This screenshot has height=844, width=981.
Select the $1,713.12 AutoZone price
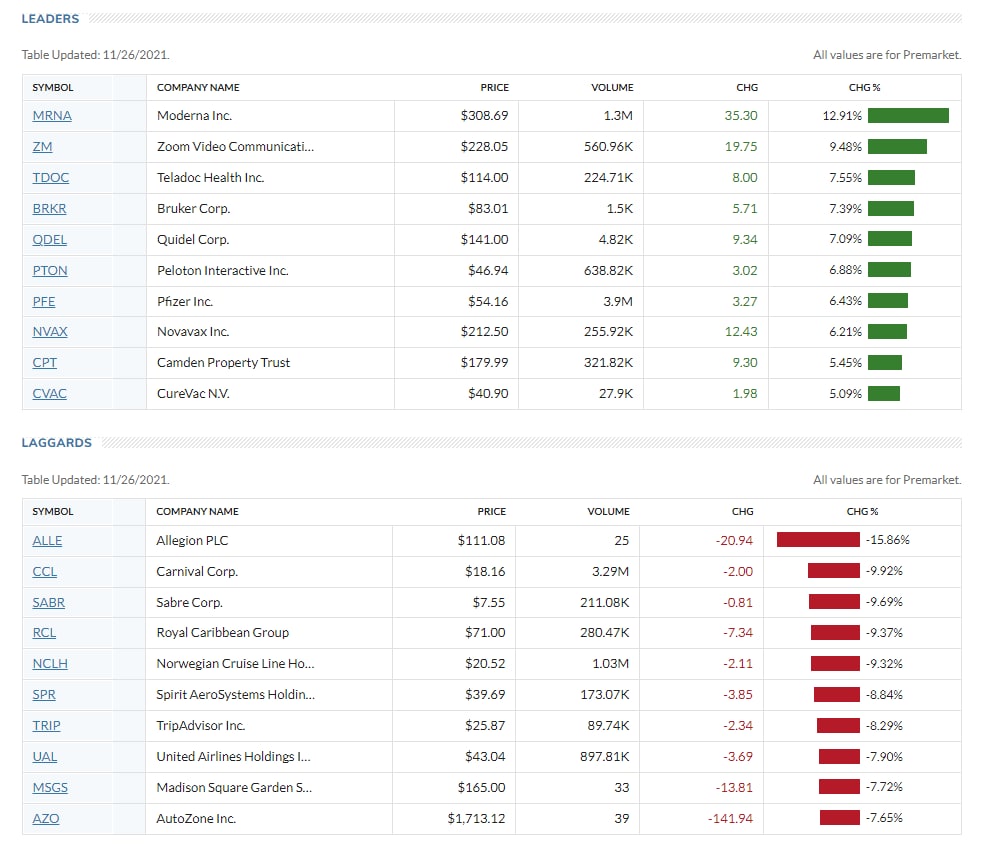pyautogui.click(x=476, y=818)
